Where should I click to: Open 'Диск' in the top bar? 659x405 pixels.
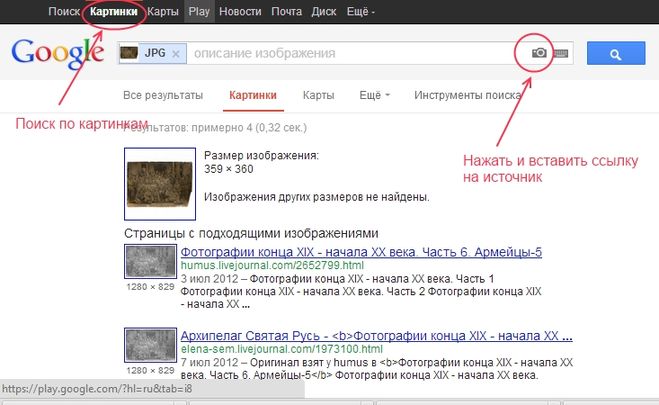(324, 11)
